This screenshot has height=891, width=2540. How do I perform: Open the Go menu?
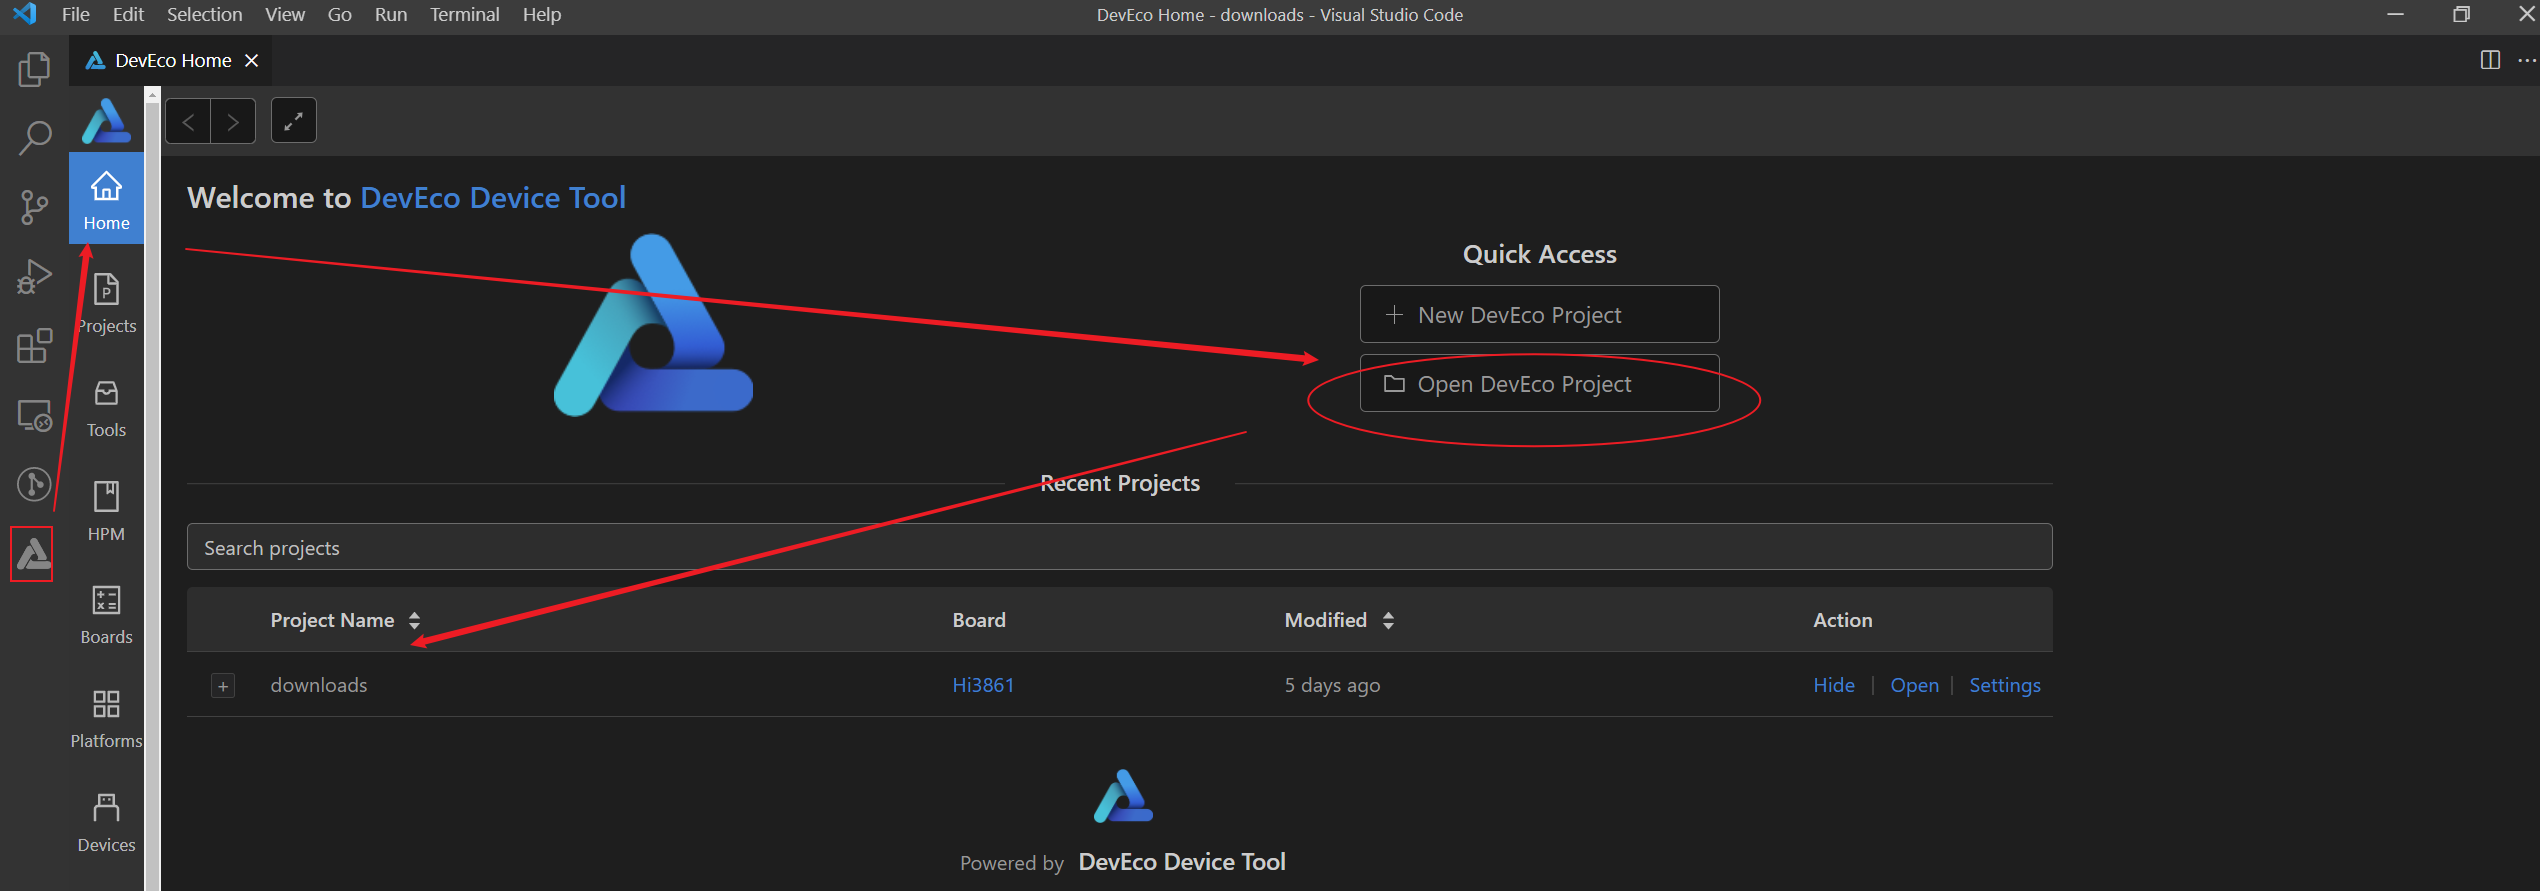pyautogui.click(x=340, y=14)
